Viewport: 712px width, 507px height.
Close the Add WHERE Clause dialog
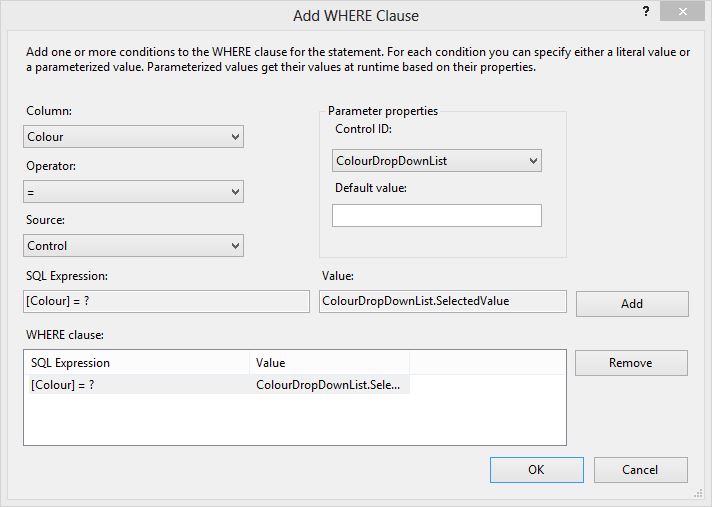pyautogui.click(x=682, y=11)
